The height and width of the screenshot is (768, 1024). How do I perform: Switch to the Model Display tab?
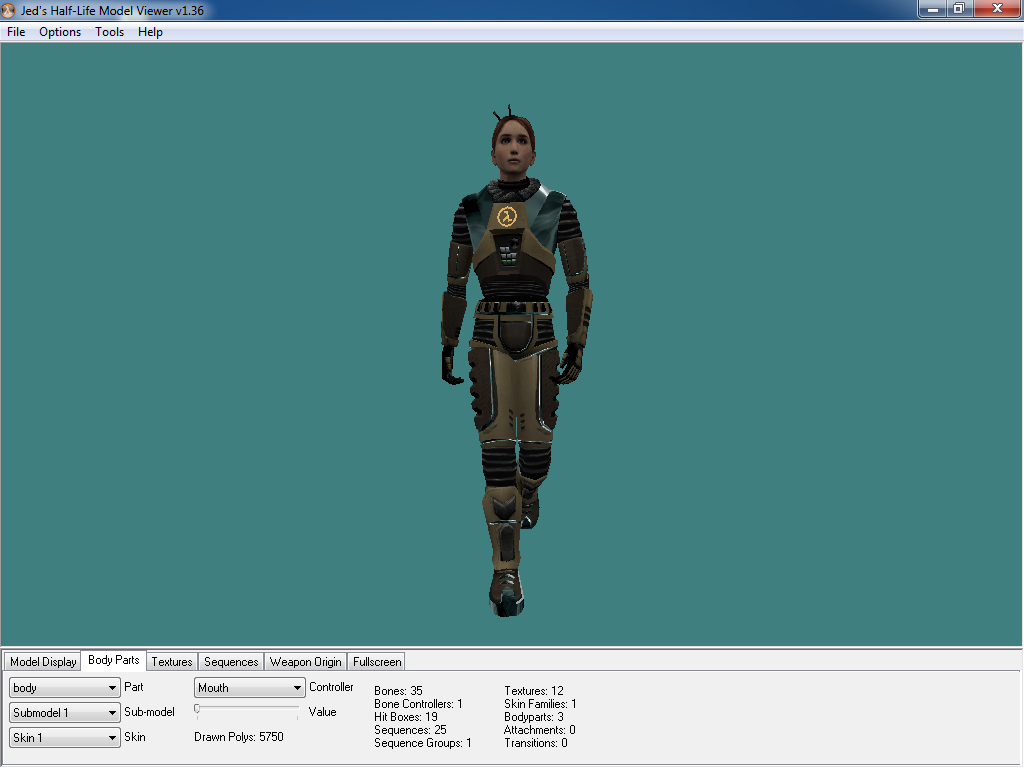coord(43,662)
